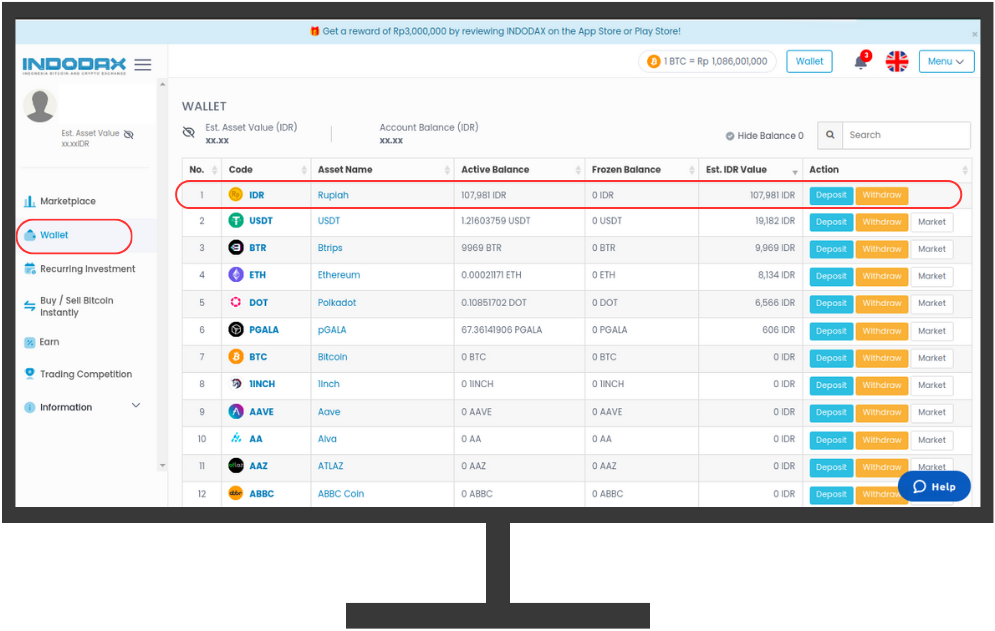Deposit ETH
This screenshot has width=995, height=631.
tap(831, 276)
